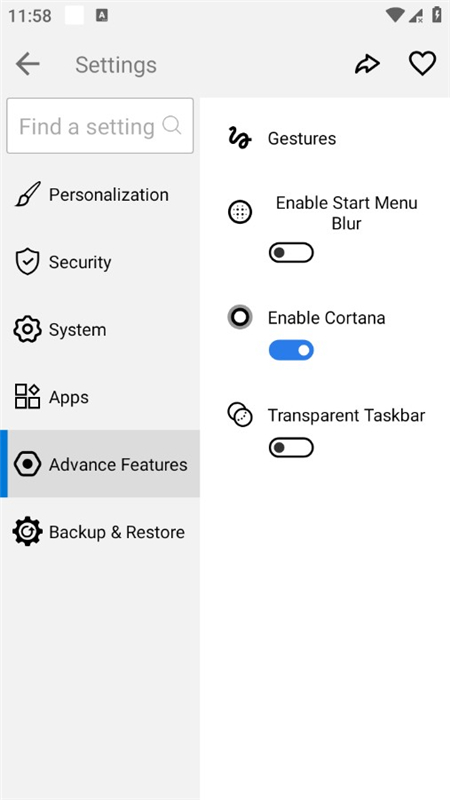This screenshot has height=800, width=450.
Task: Select the Backup & Restore label
Action: [117, 532]
